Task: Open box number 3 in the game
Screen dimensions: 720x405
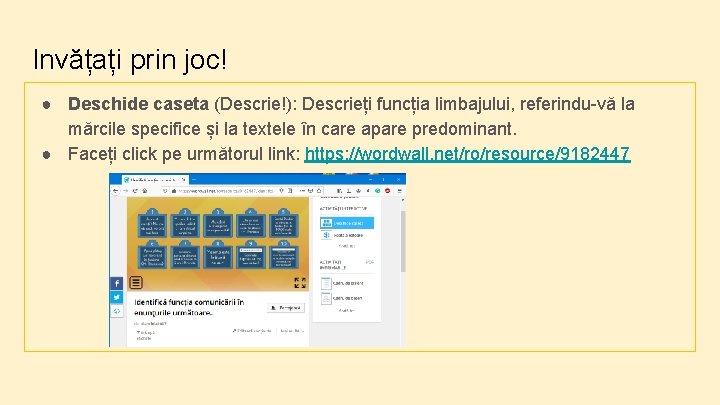Action: tap(218, 224)
